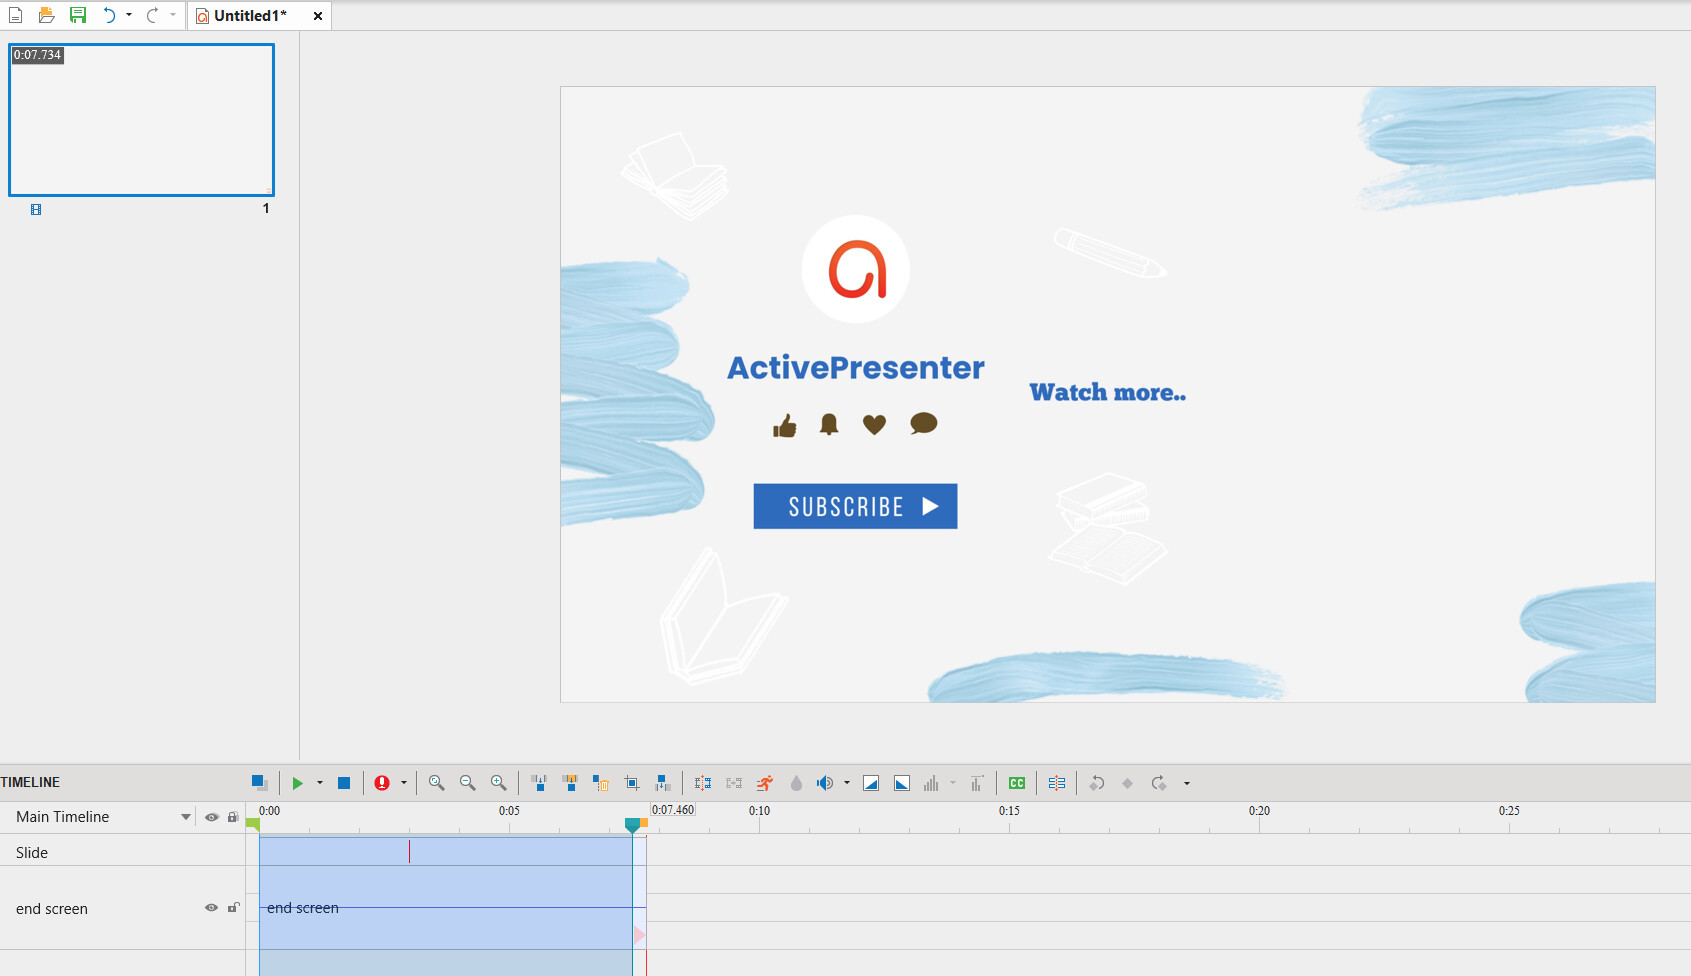Screen dimensions: 1691x976
Task: Toggle visibility of end screen layer
Action: coord(211,908)
